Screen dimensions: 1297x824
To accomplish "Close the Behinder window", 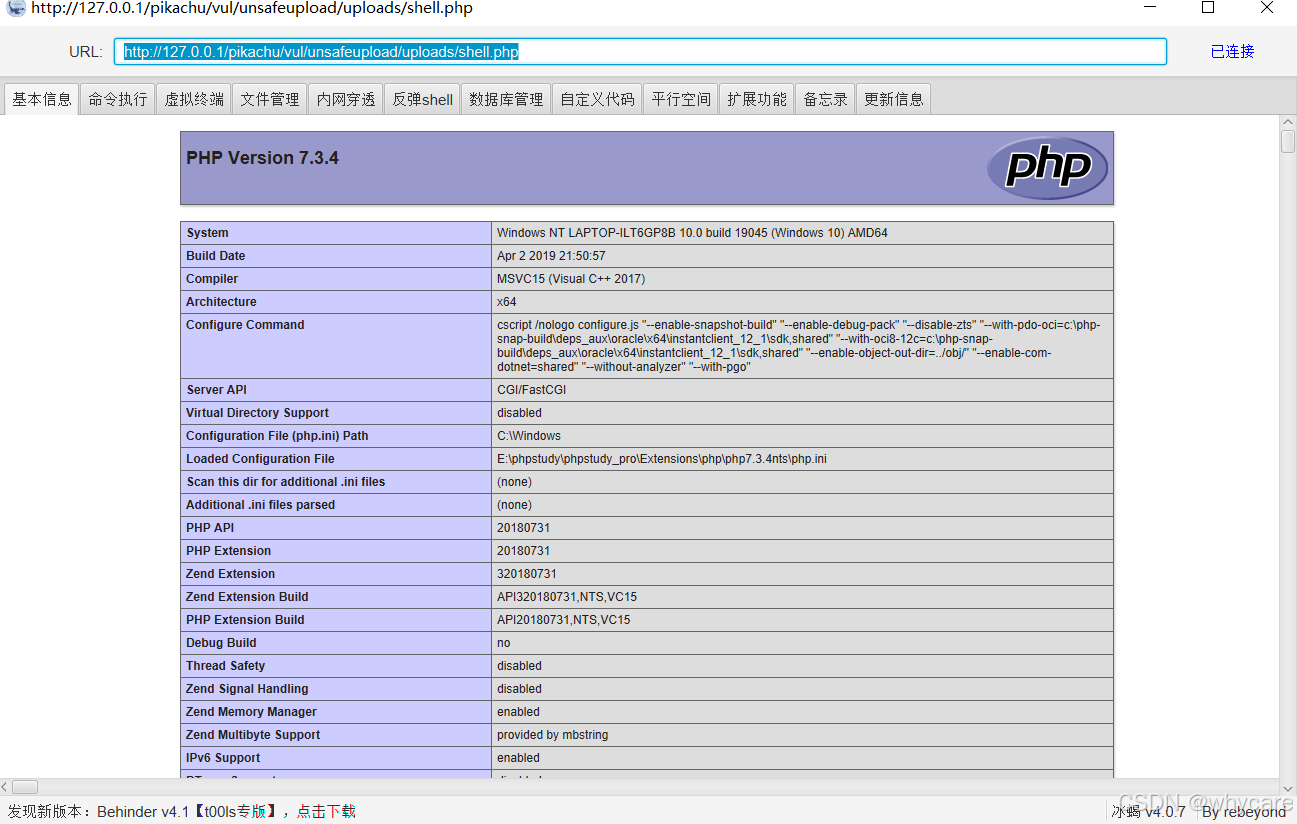I will [1266, 8].
